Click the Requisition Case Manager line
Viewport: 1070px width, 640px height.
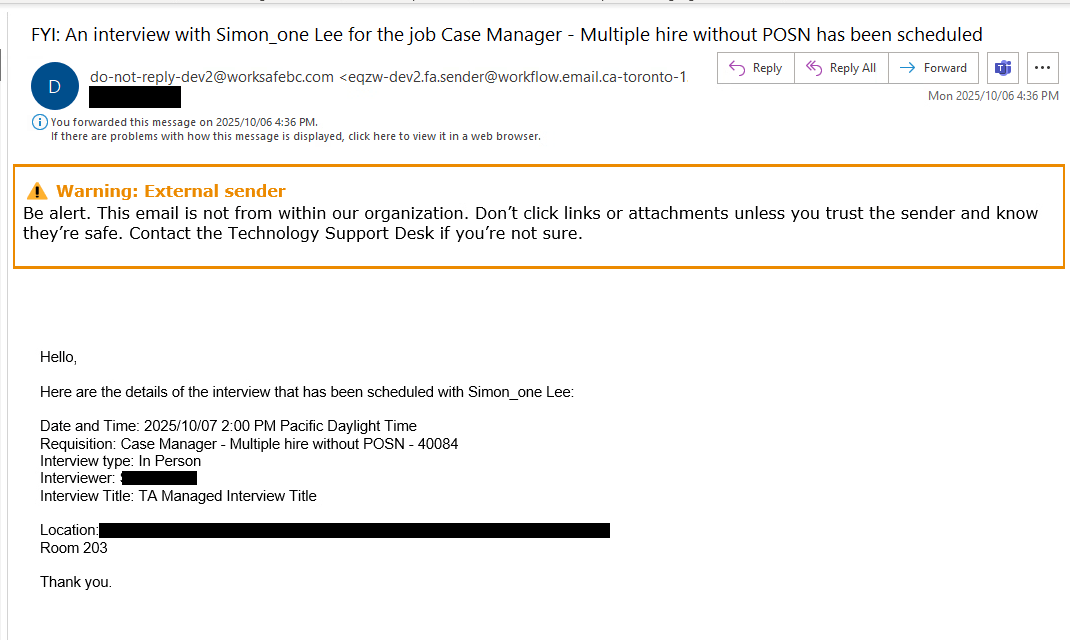249,444
